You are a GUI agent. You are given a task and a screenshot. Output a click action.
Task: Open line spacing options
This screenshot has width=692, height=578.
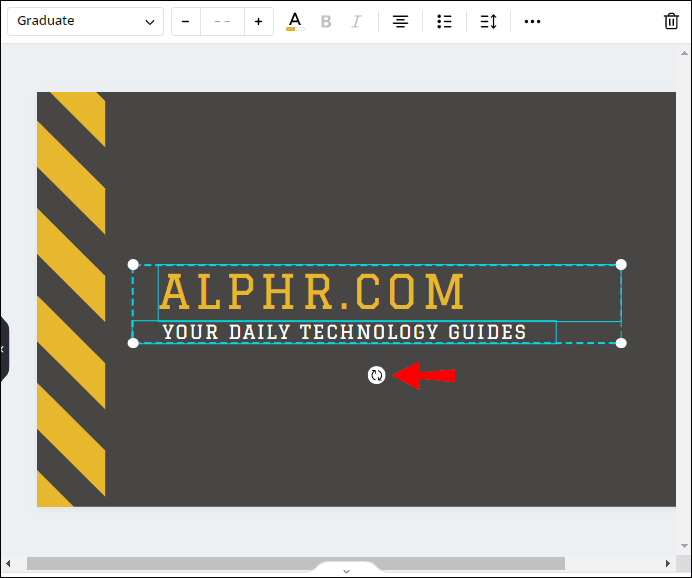coord(488,21)
